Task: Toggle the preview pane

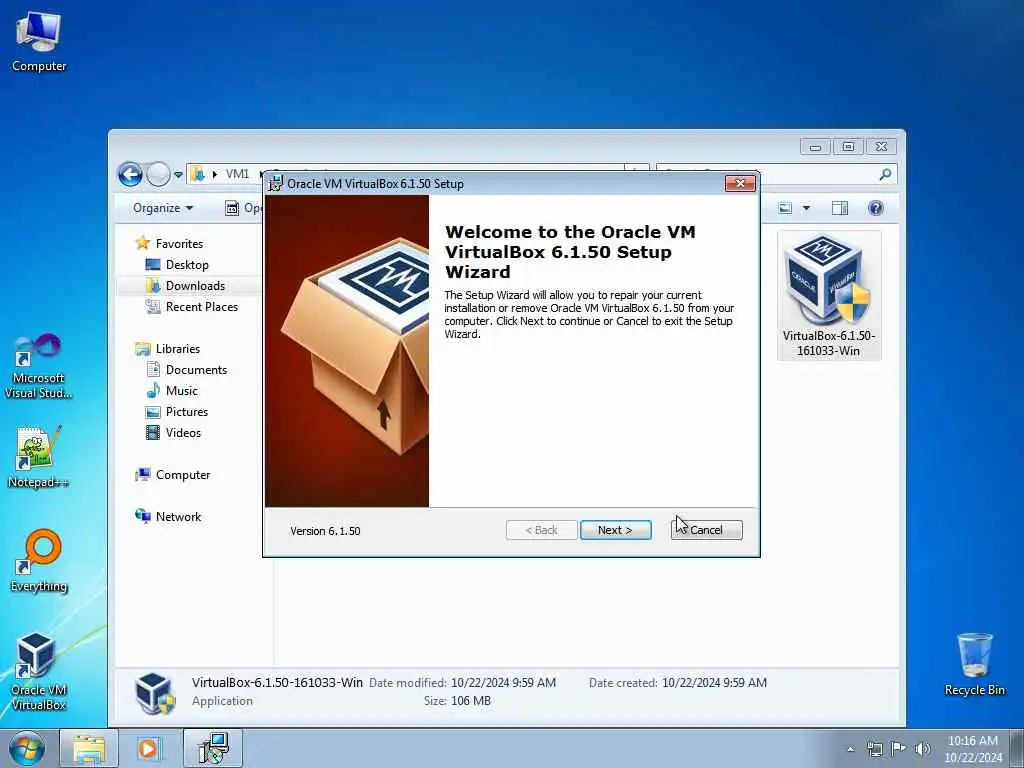Action: coord(840,208)
